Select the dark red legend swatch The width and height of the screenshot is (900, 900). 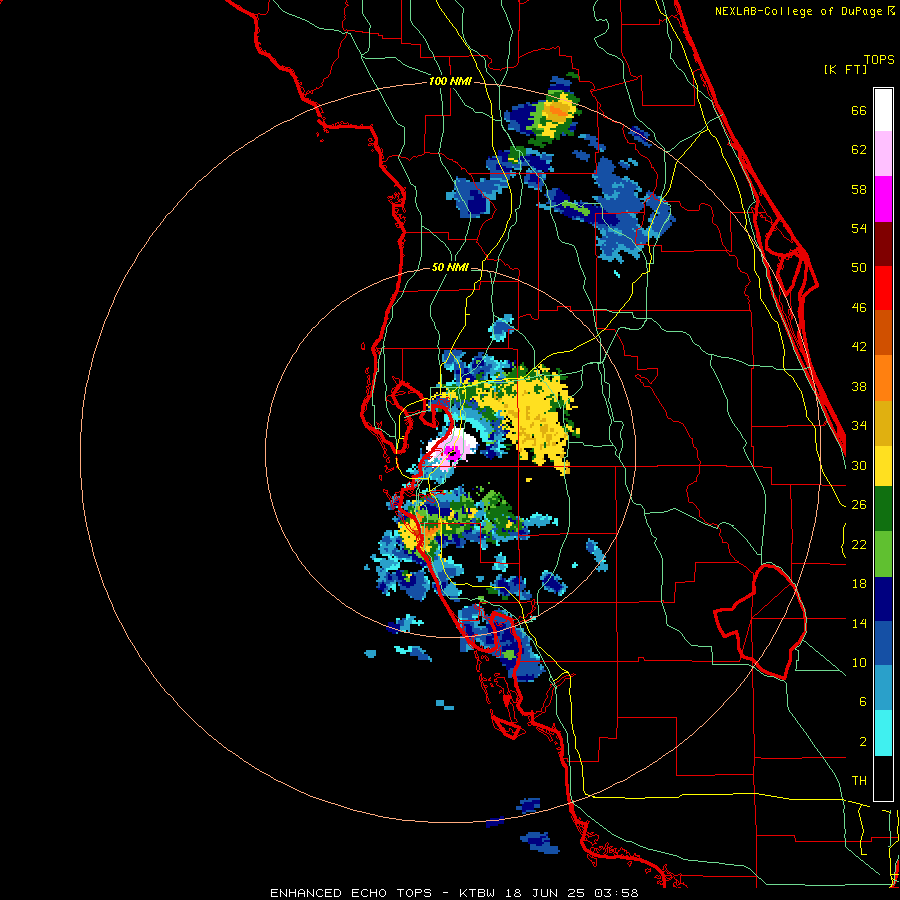click(x=883, y=244)
